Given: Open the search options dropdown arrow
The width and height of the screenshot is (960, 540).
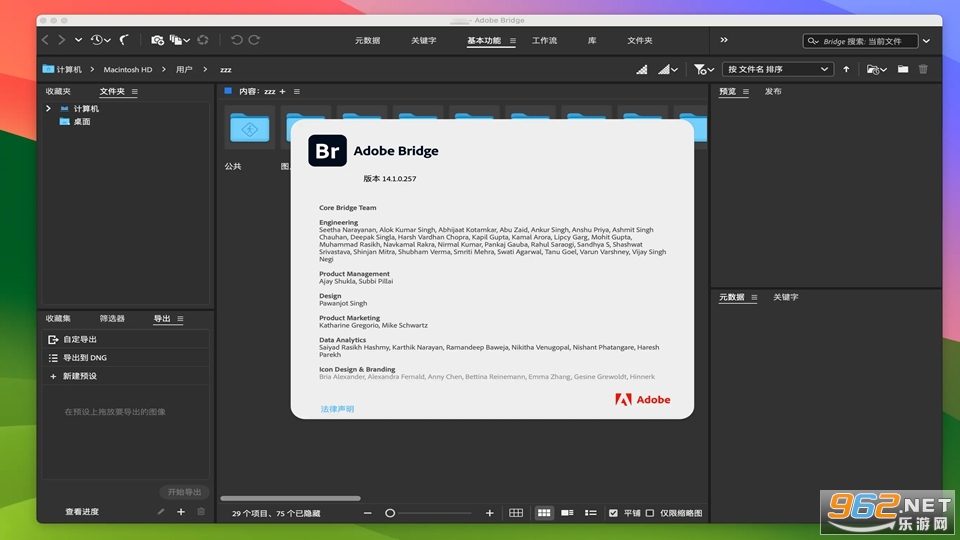Looking at the screenshot, I should coord(927,41).
